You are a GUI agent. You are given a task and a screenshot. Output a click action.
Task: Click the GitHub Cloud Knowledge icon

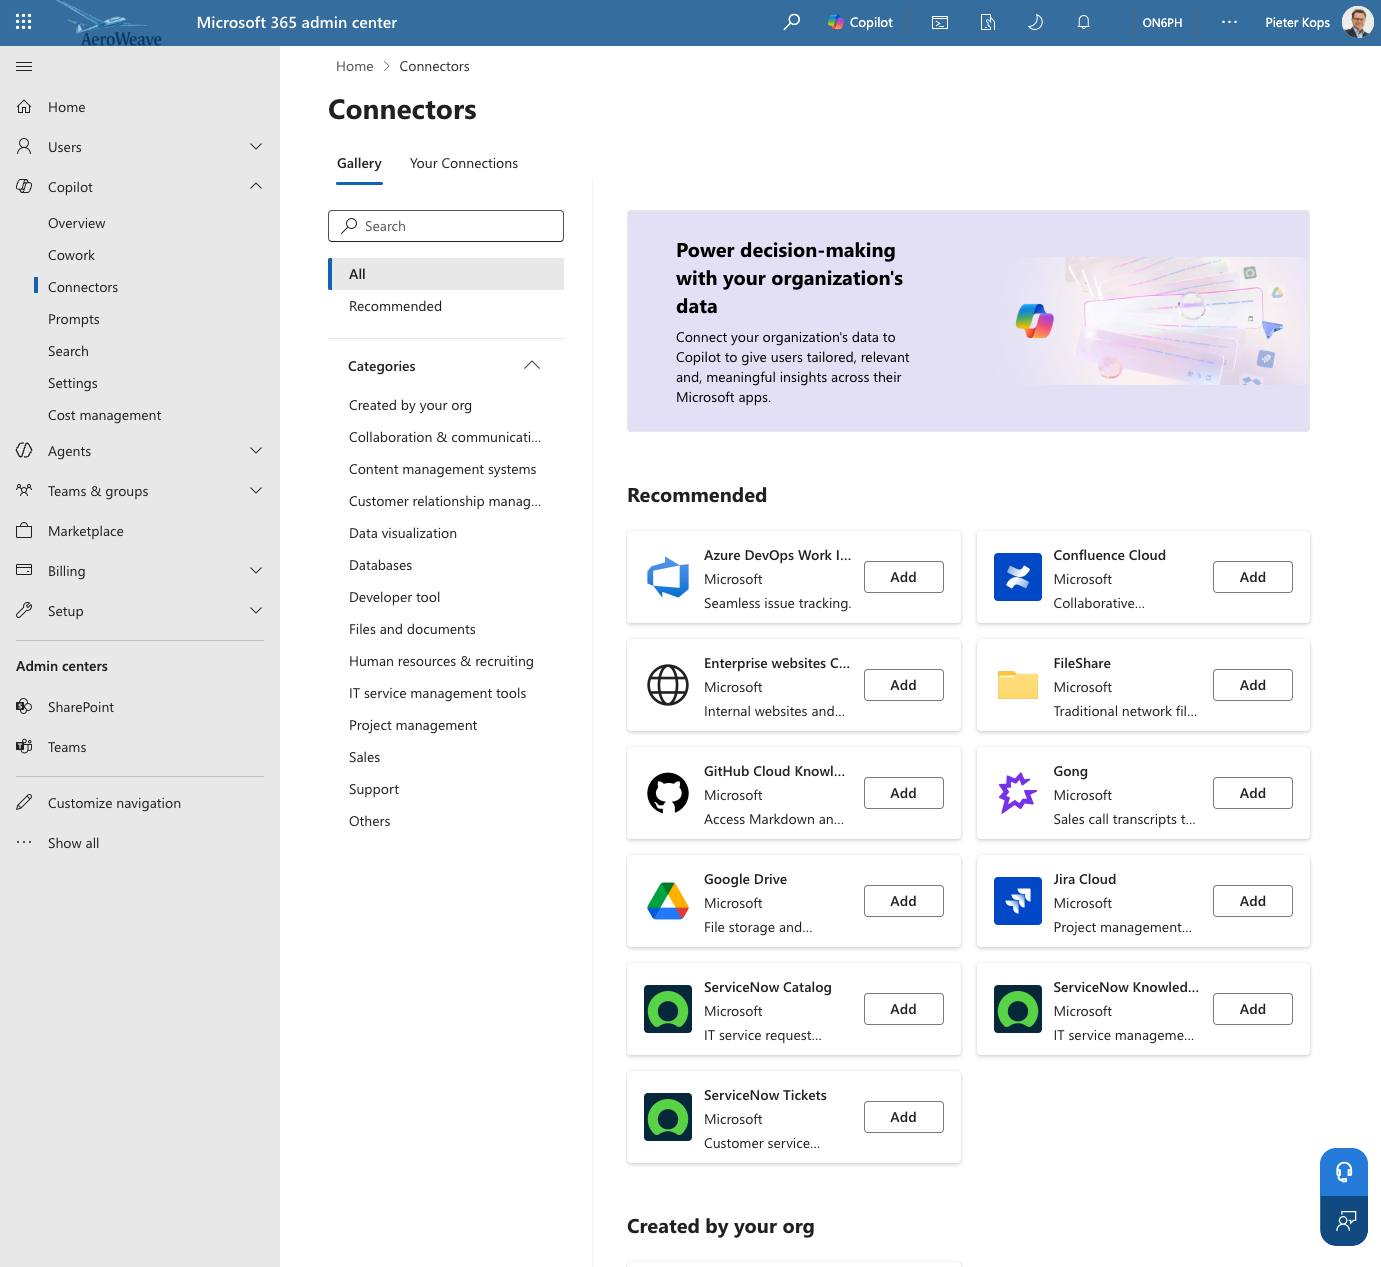pyautogui.click(x=668, y=793)
